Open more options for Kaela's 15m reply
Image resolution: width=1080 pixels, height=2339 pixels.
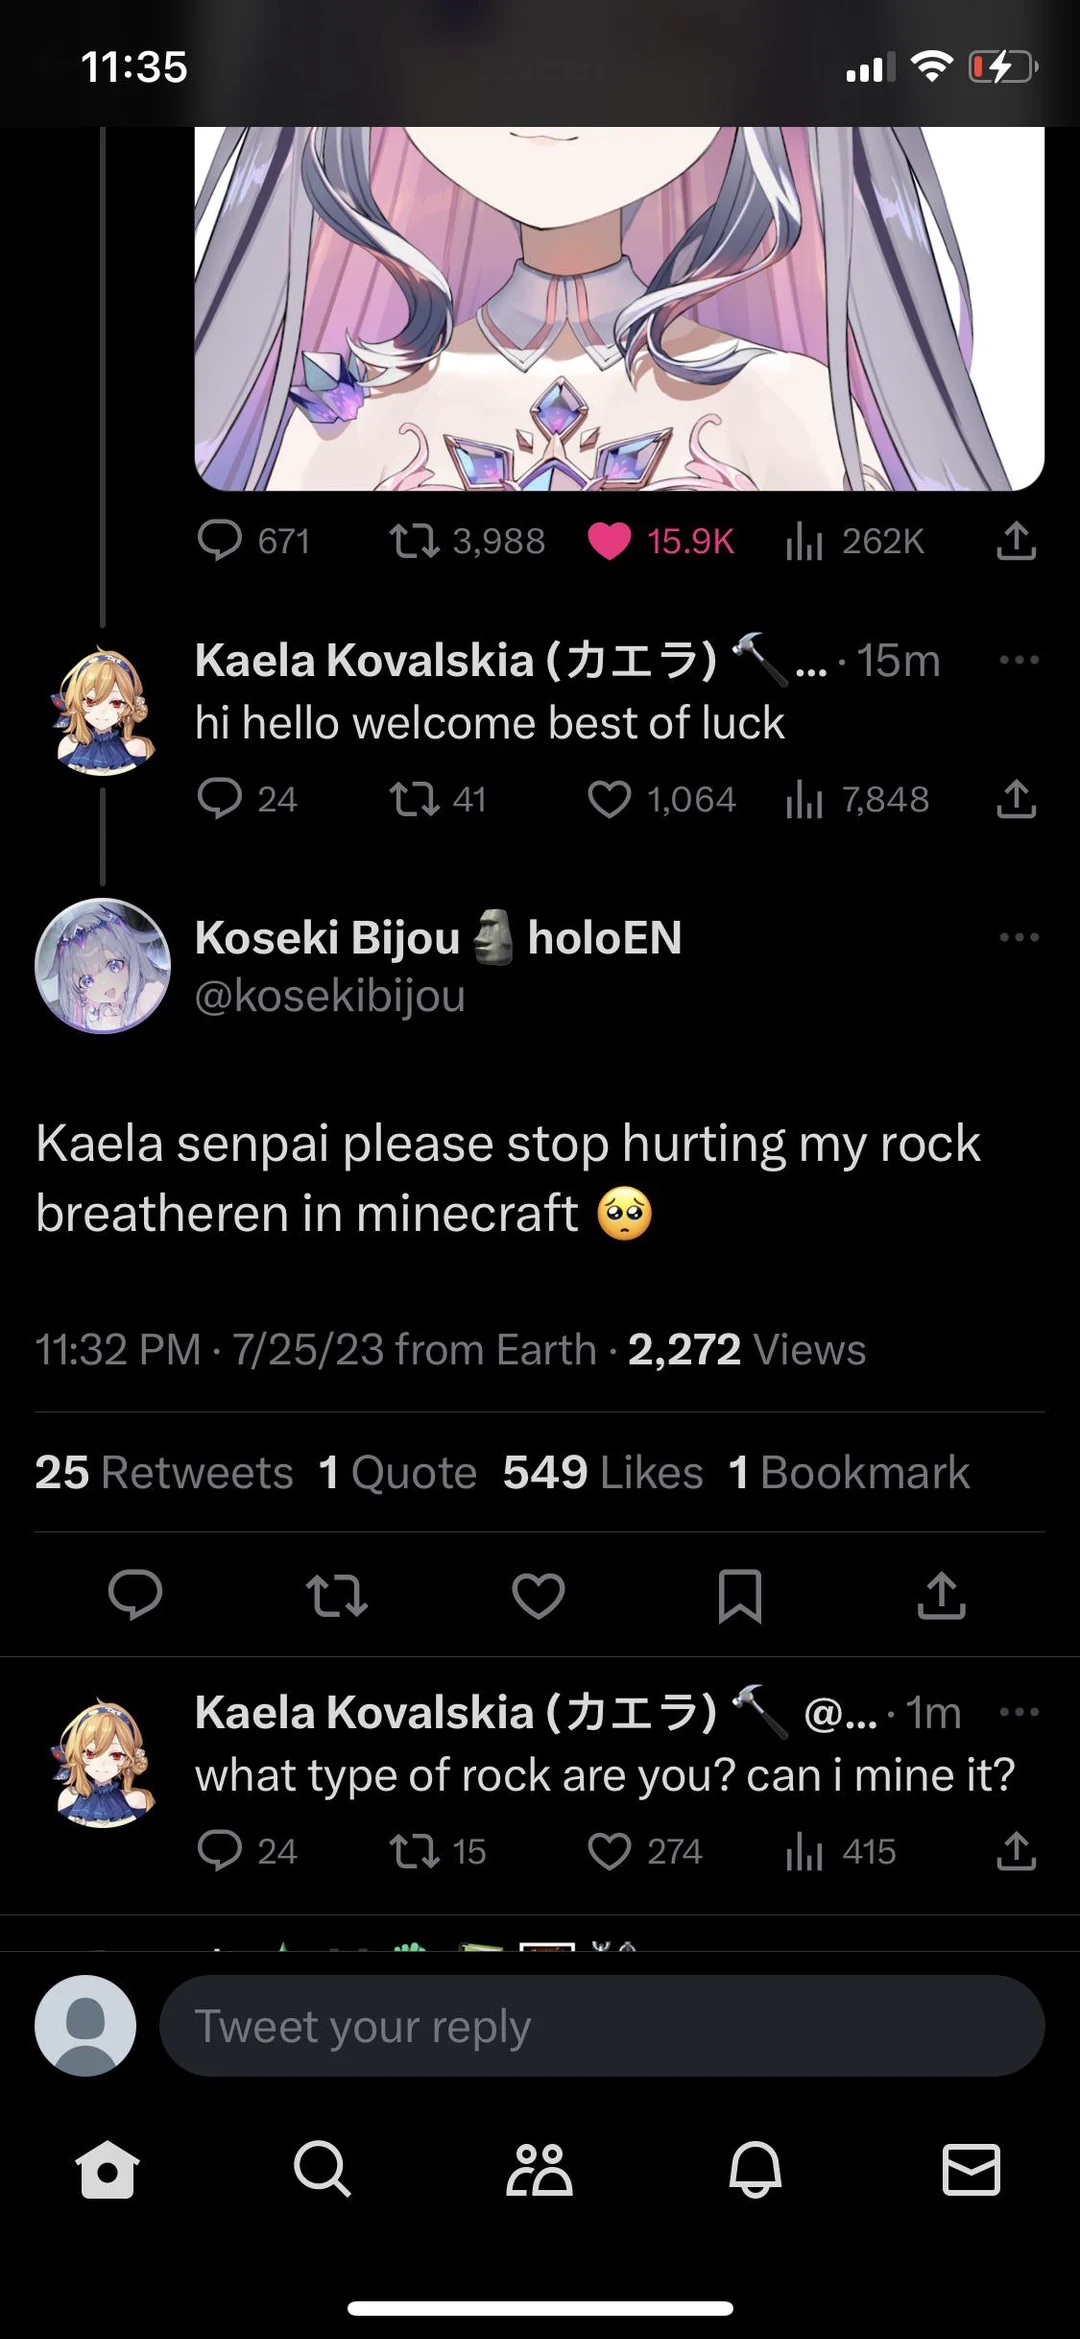coord(1018,659)
